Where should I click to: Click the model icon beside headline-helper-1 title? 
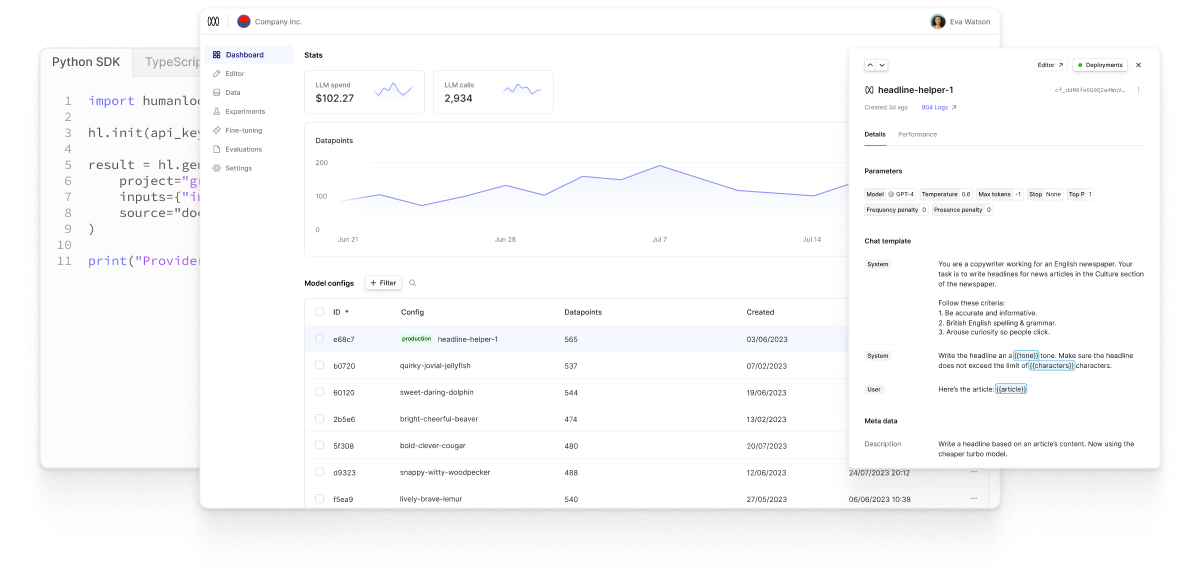click(869, 90)
